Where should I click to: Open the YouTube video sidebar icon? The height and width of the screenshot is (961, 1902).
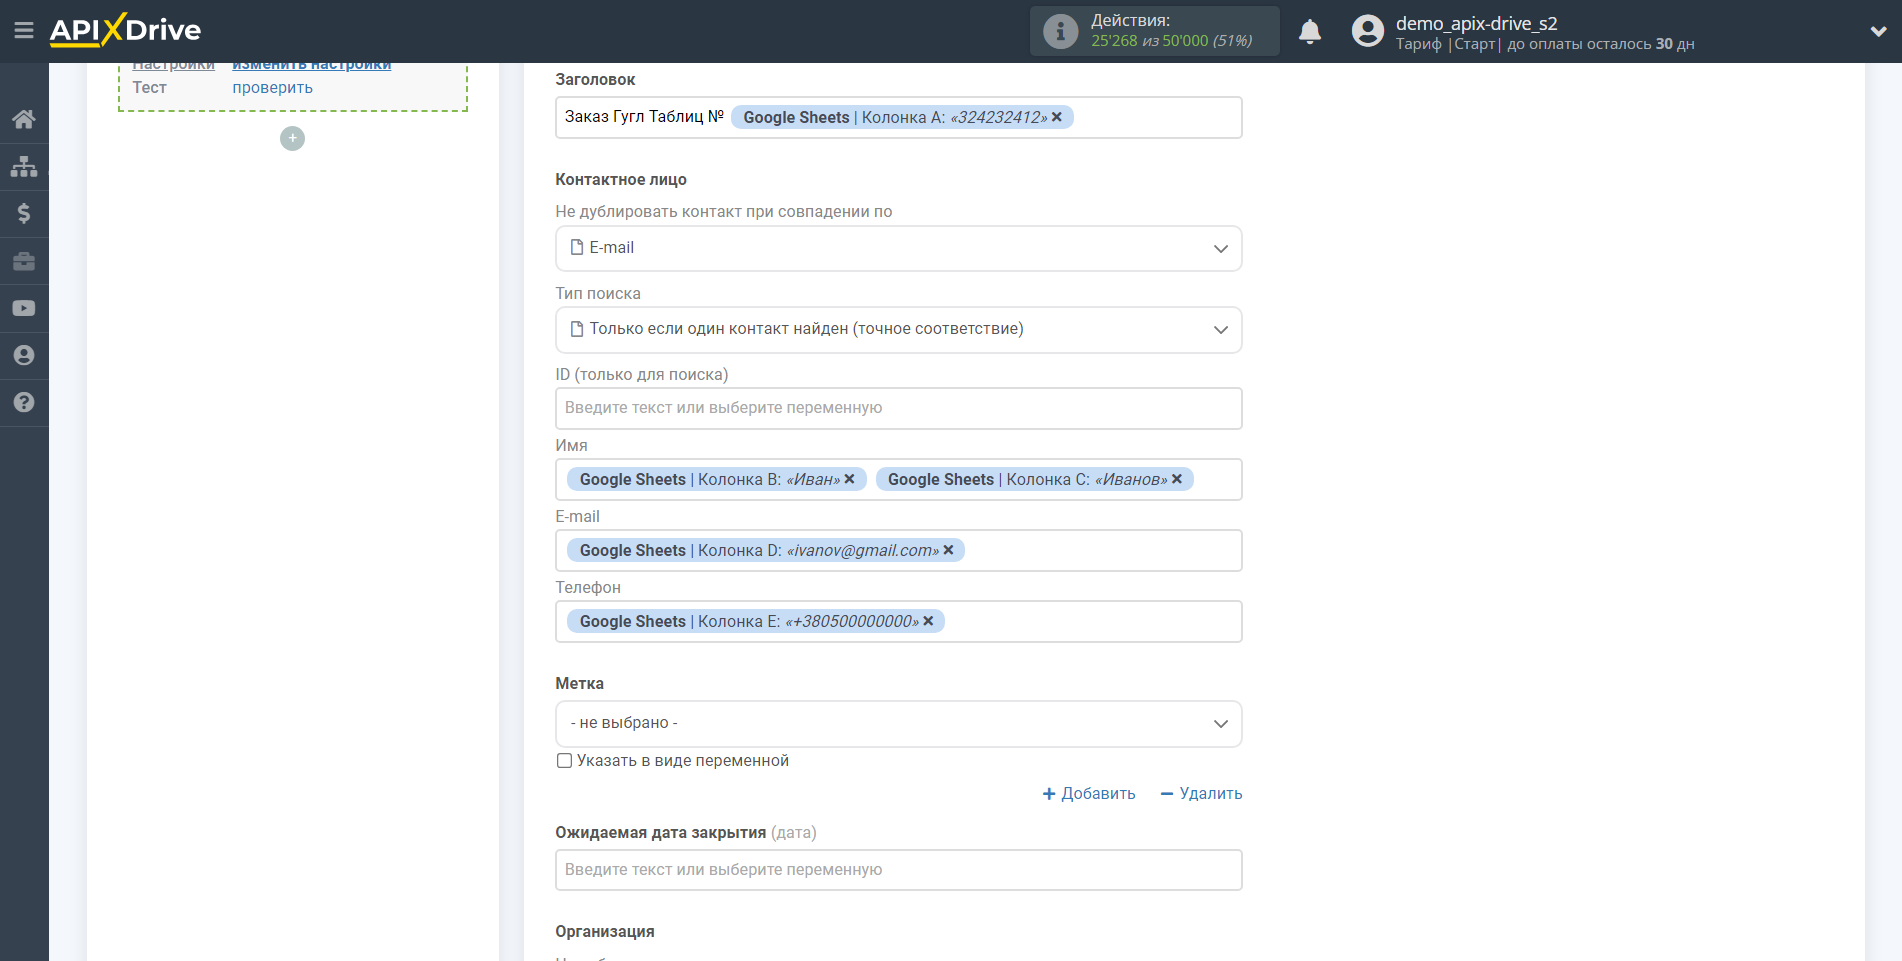point(24,308)
